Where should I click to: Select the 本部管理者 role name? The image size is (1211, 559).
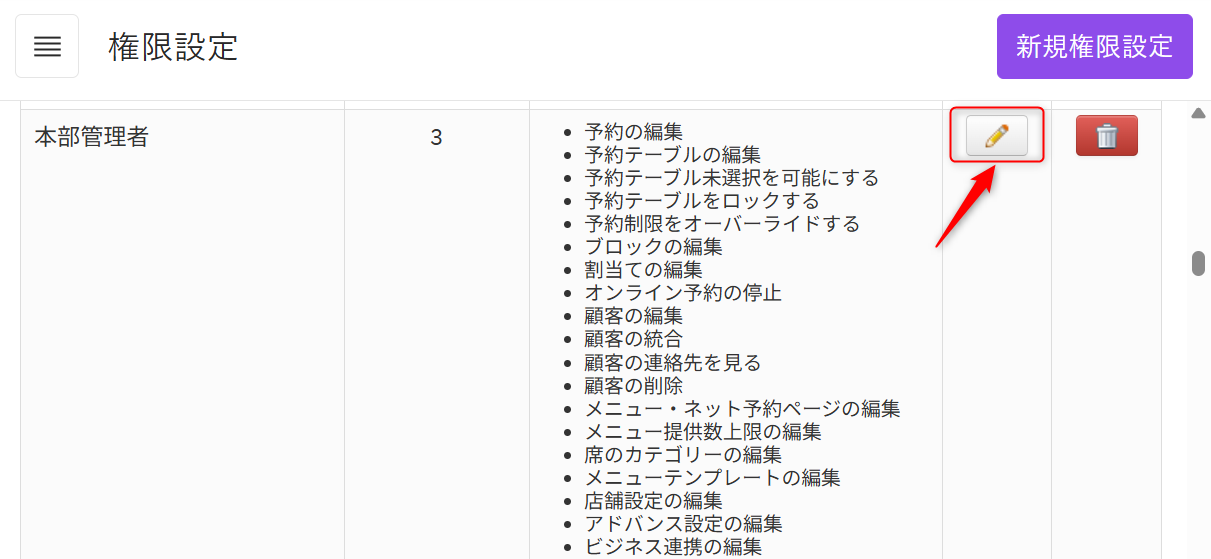(x=92, y=137)
